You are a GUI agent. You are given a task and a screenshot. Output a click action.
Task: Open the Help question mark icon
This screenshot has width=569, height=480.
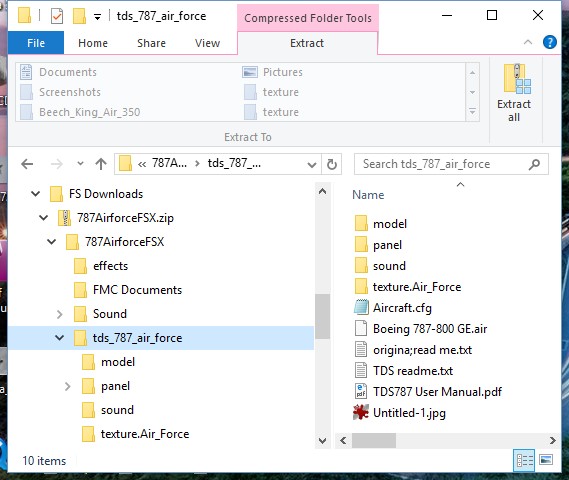point(549,42)
